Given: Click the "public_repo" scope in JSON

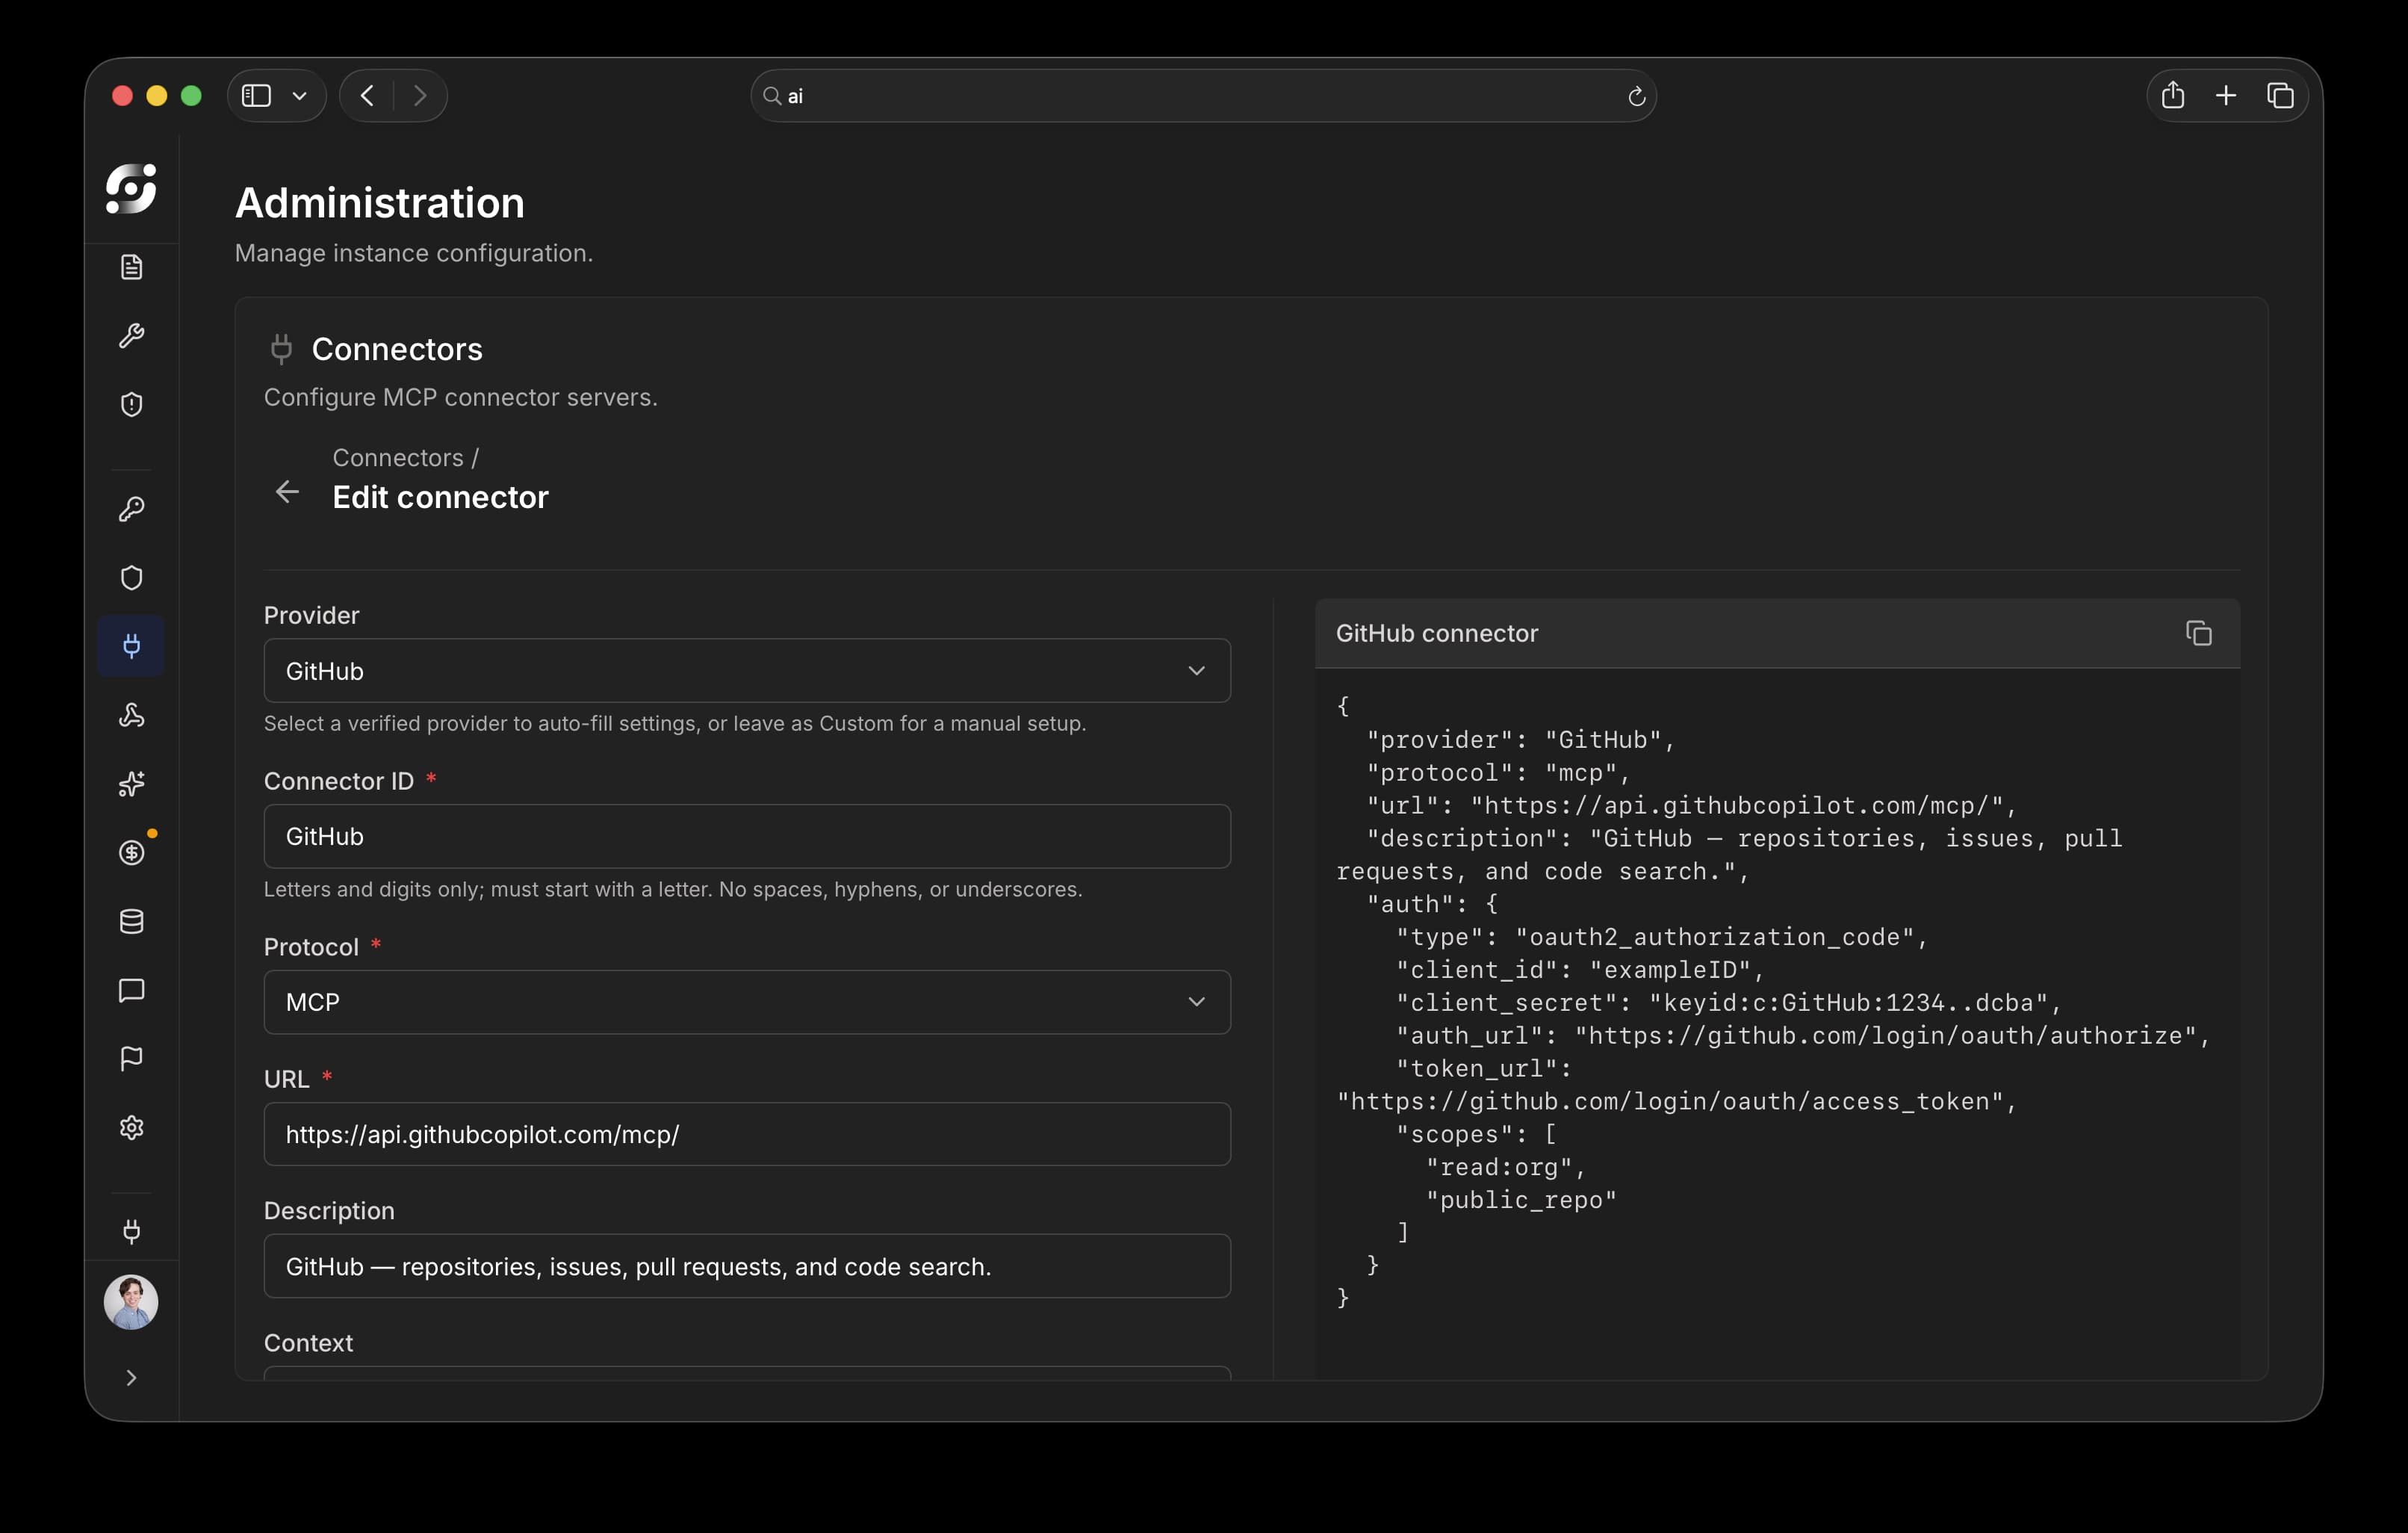Looking at the screenshot, I should [x=1521, y=1200].
